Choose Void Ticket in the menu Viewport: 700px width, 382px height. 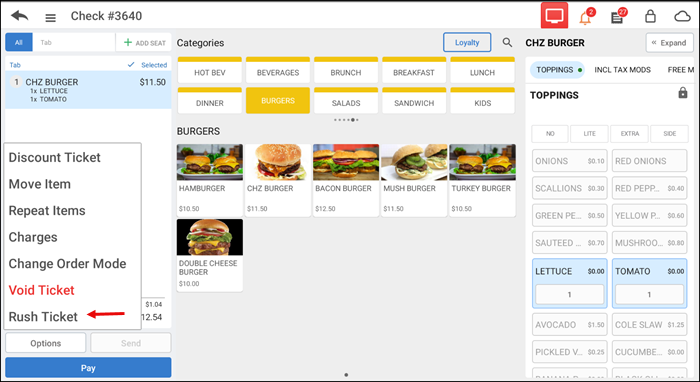(x=42, y=290)
